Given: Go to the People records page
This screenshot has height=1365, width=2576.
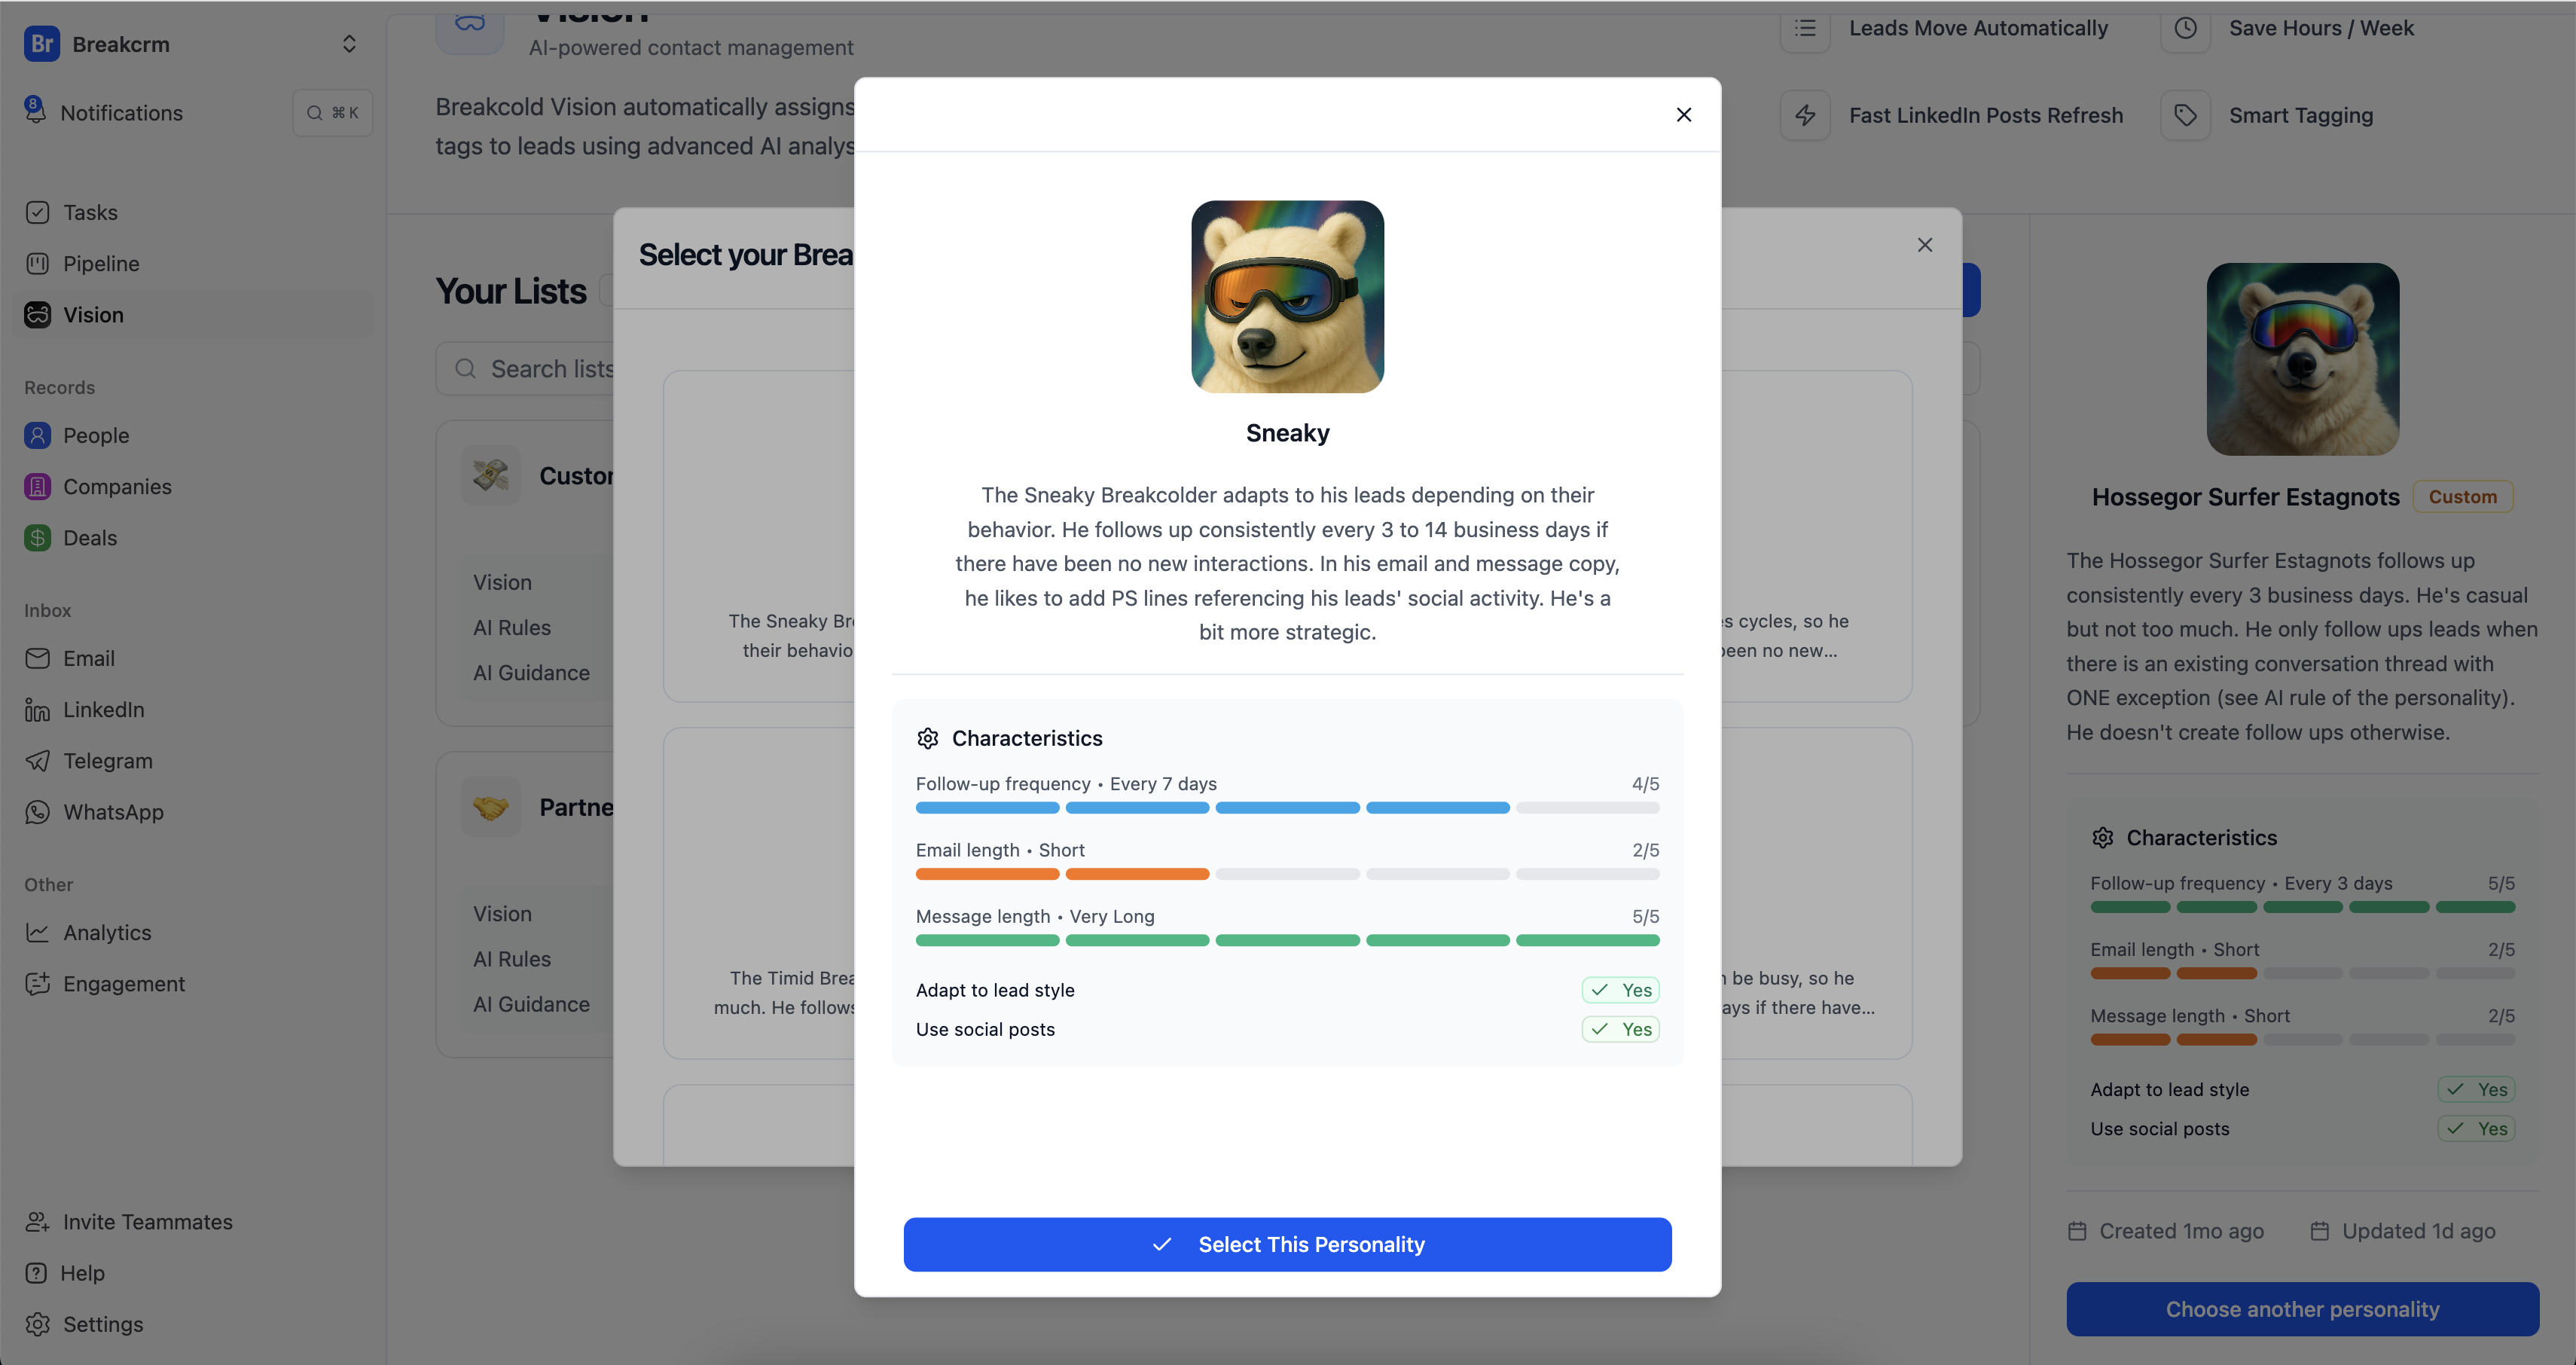Looking at the screenshot, I should pyautogui.click(x=96, y=436).
